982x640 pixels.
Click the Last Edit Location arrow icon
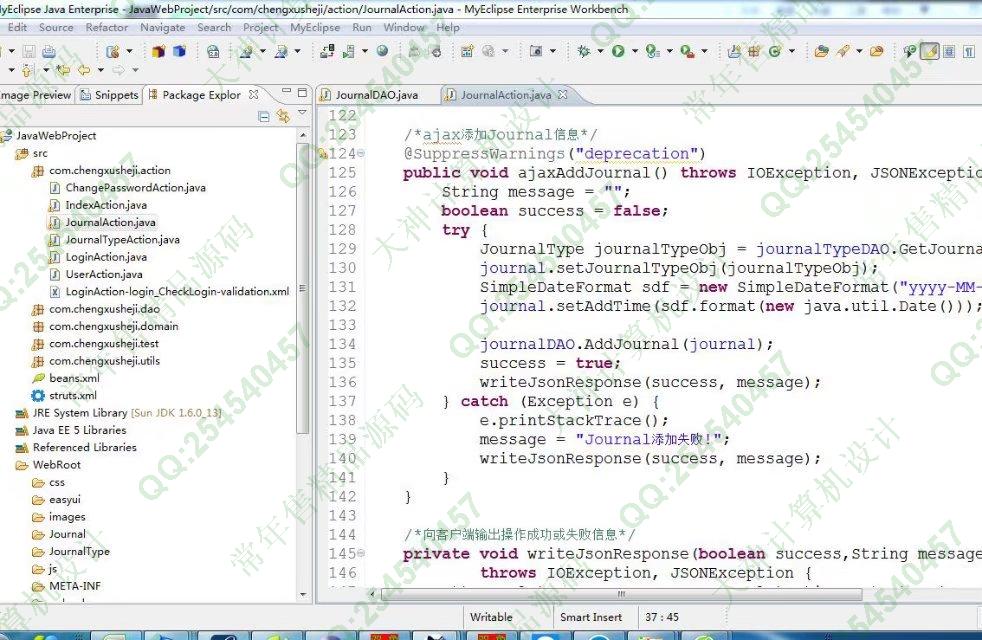click(x=63, y=70)
